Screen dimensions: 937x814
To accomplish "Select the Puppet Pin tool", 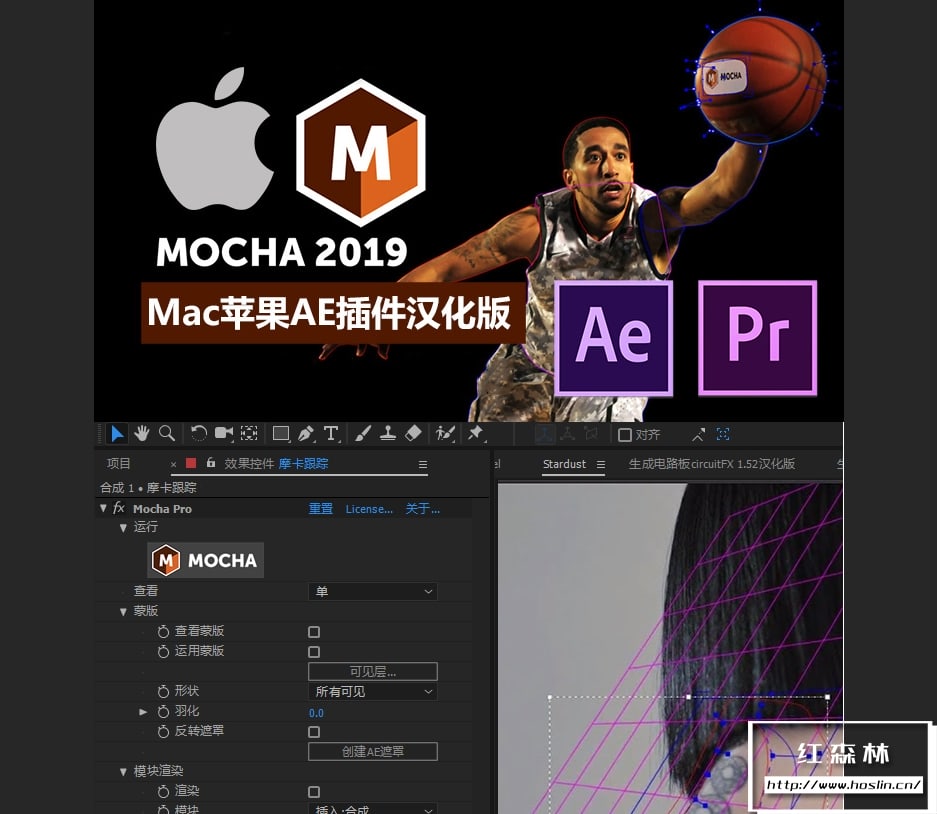I will click(476, 433).
